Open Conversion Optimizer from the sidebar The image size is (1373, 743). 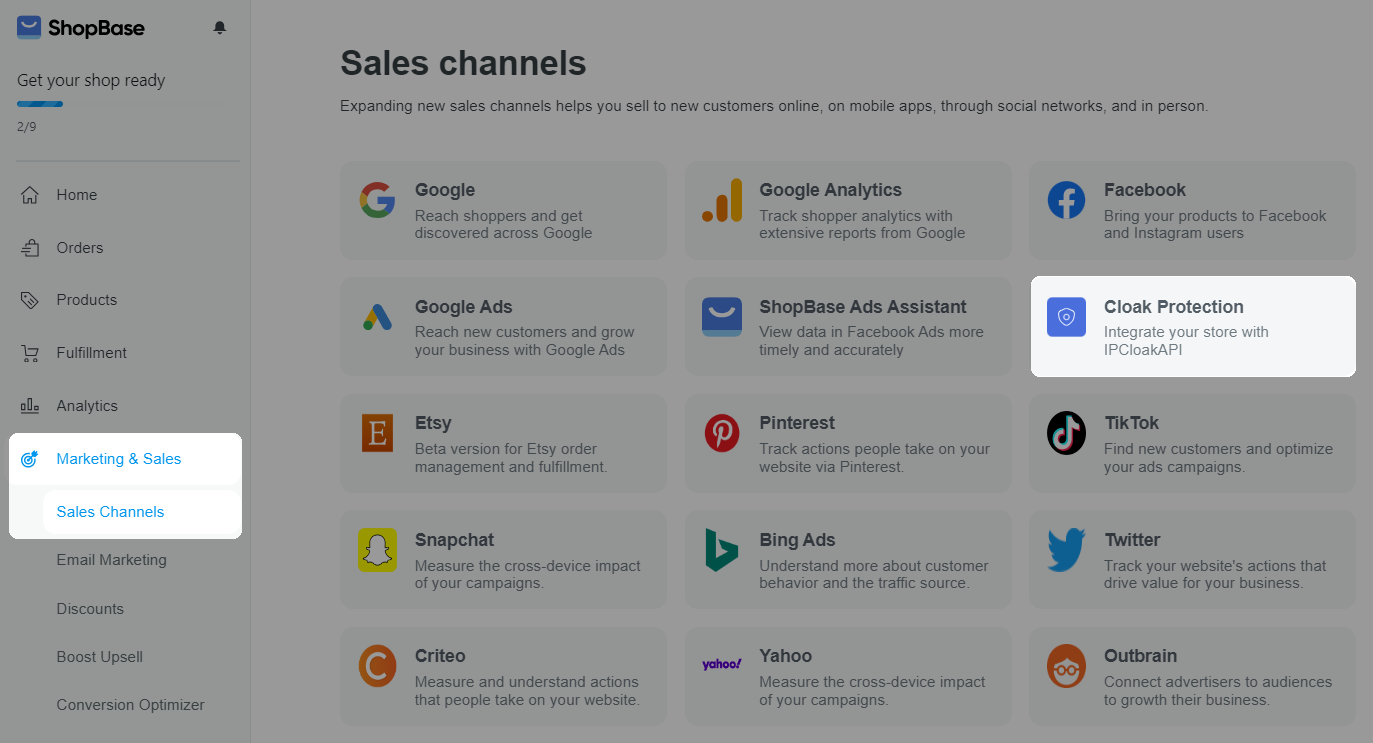coord(130,705)
